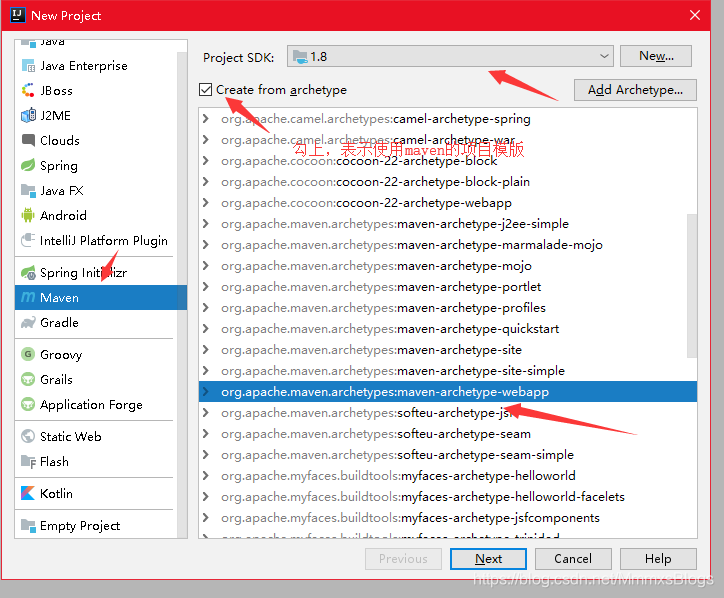Viewport: 724px width, 598px height.
Task: Click the Help button
Action: (658, 559)
